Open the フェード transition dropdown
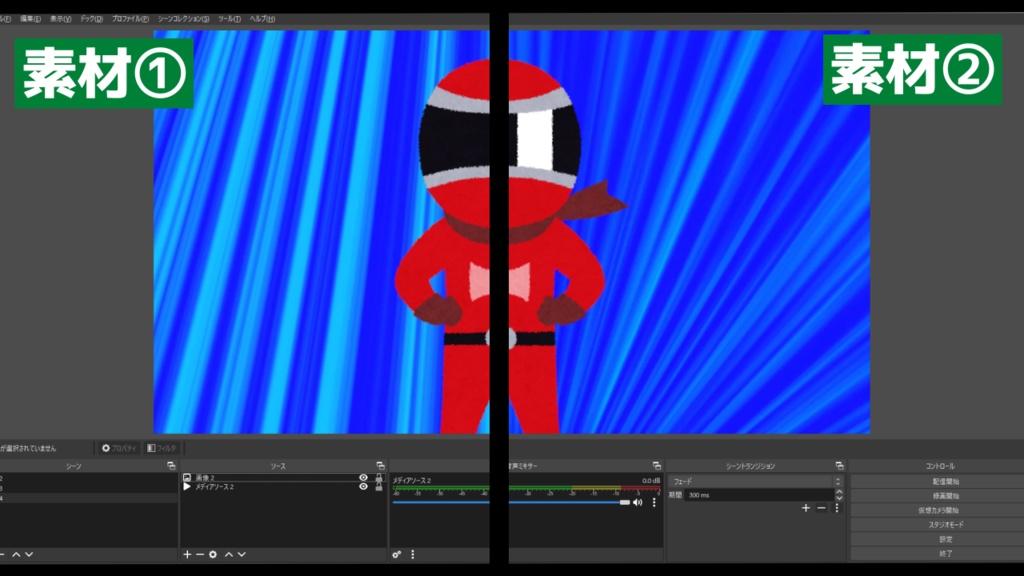Viewport: 1024px width, 576px height. 755,481
